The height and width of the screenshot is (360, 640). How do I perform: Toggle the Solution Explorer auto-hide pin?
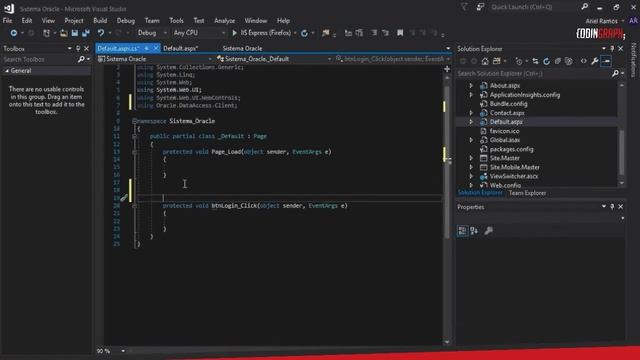click(x=612, y=49)
